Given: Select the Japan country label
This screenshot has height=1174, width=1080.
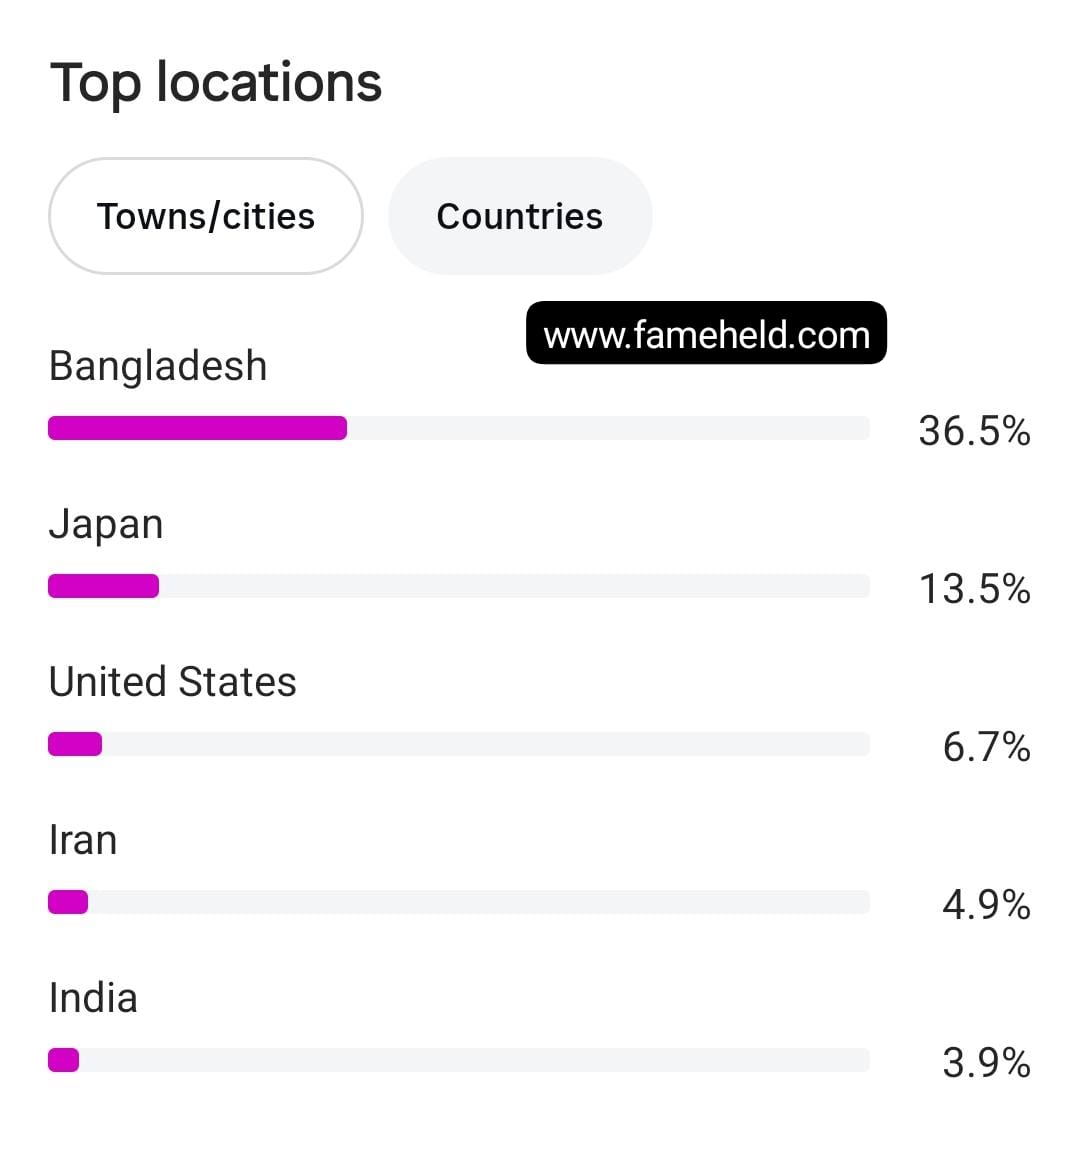Looking at the screenshot, I should 106,525.
